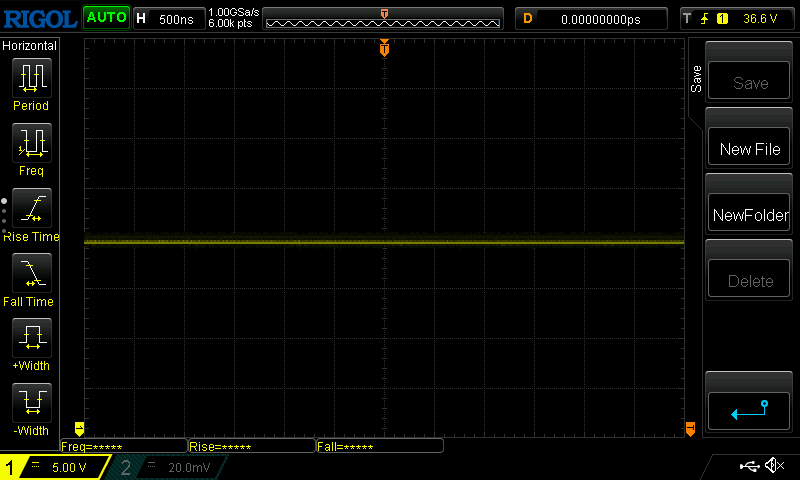Select the +Width measurement icon

pos(32,338)
